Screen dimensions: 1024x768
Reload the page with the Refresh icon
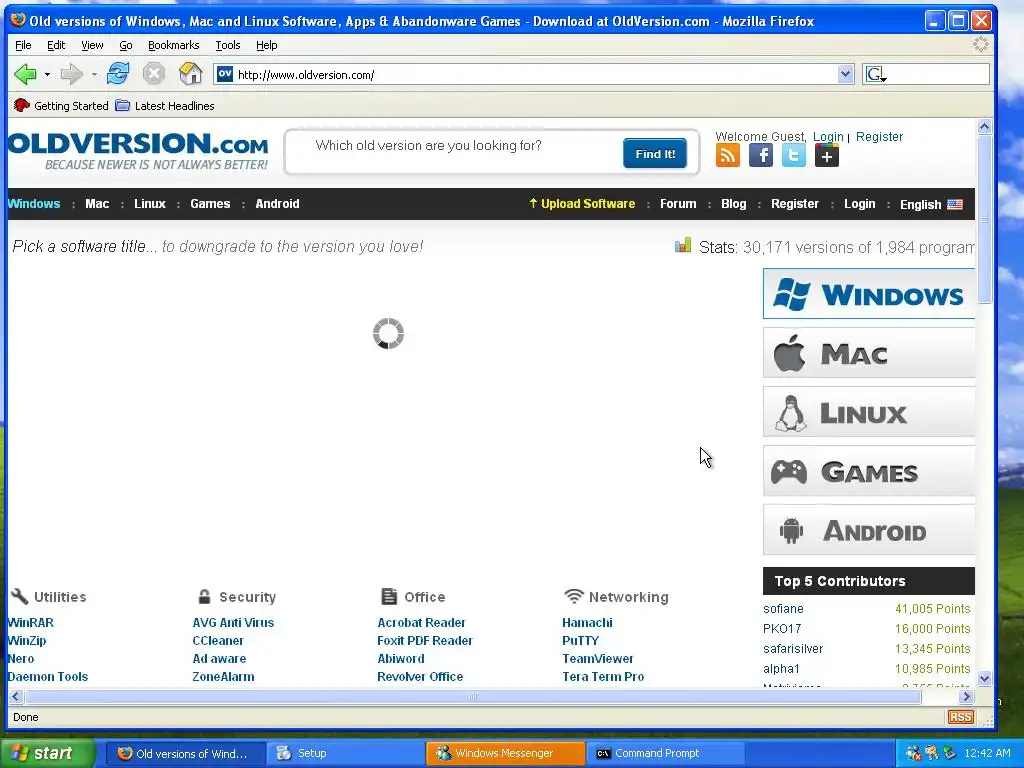pyautogui.click(x=118, y=73)
